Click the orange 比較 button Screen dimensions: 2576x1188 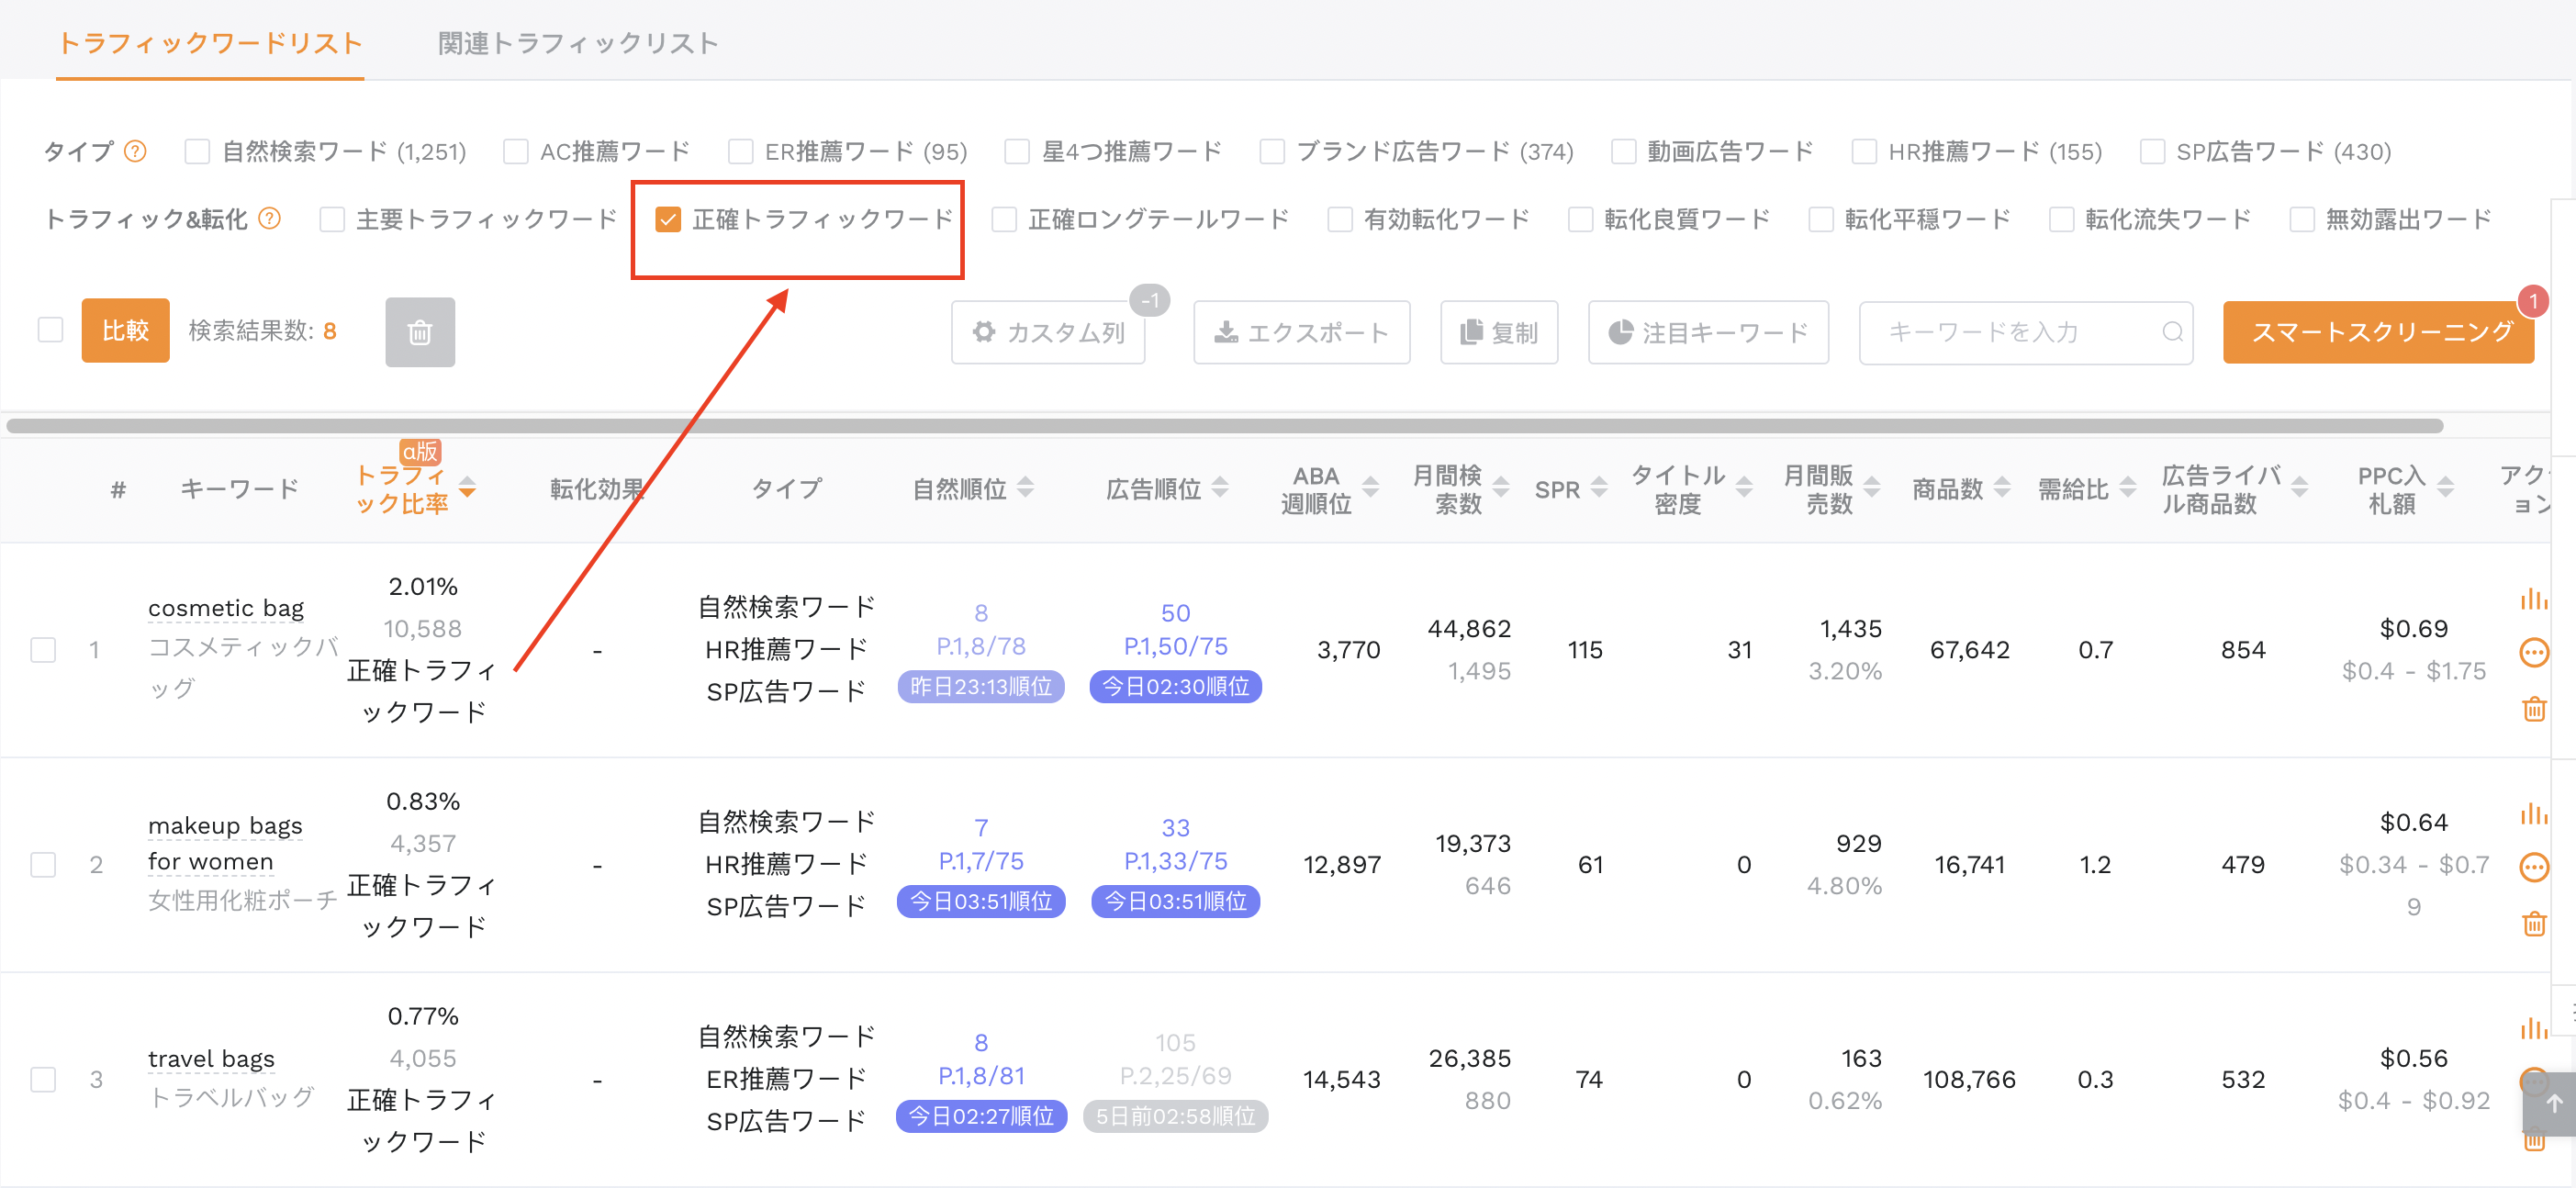click(x=125, y=330)
